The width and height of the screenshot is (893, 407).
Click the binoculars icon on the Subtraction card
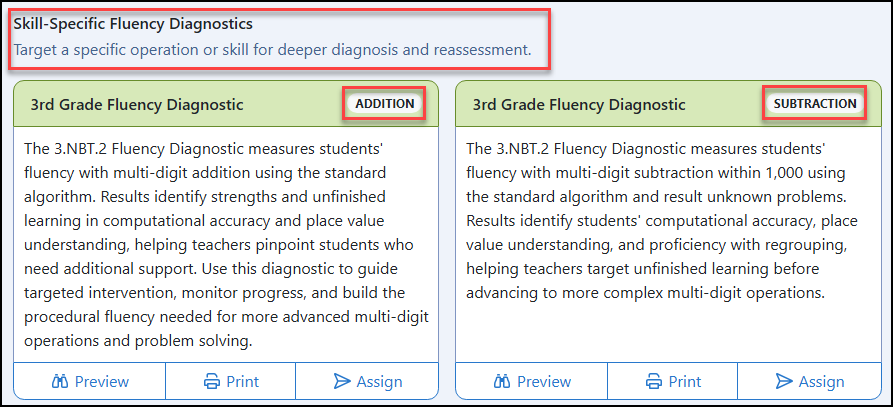(502, 381)
